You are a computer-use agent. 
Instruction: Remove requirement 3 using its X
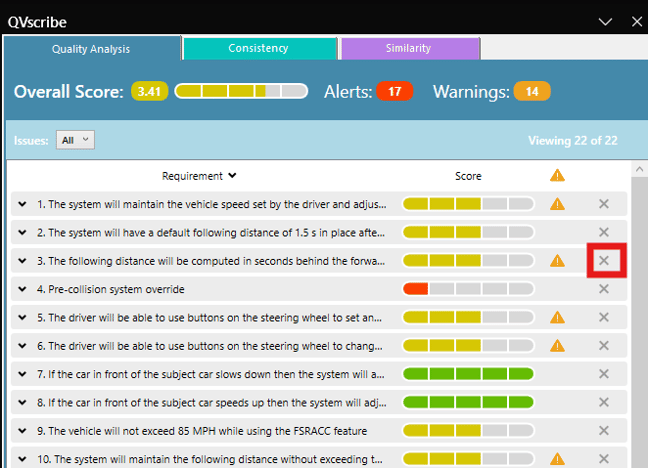604,261
